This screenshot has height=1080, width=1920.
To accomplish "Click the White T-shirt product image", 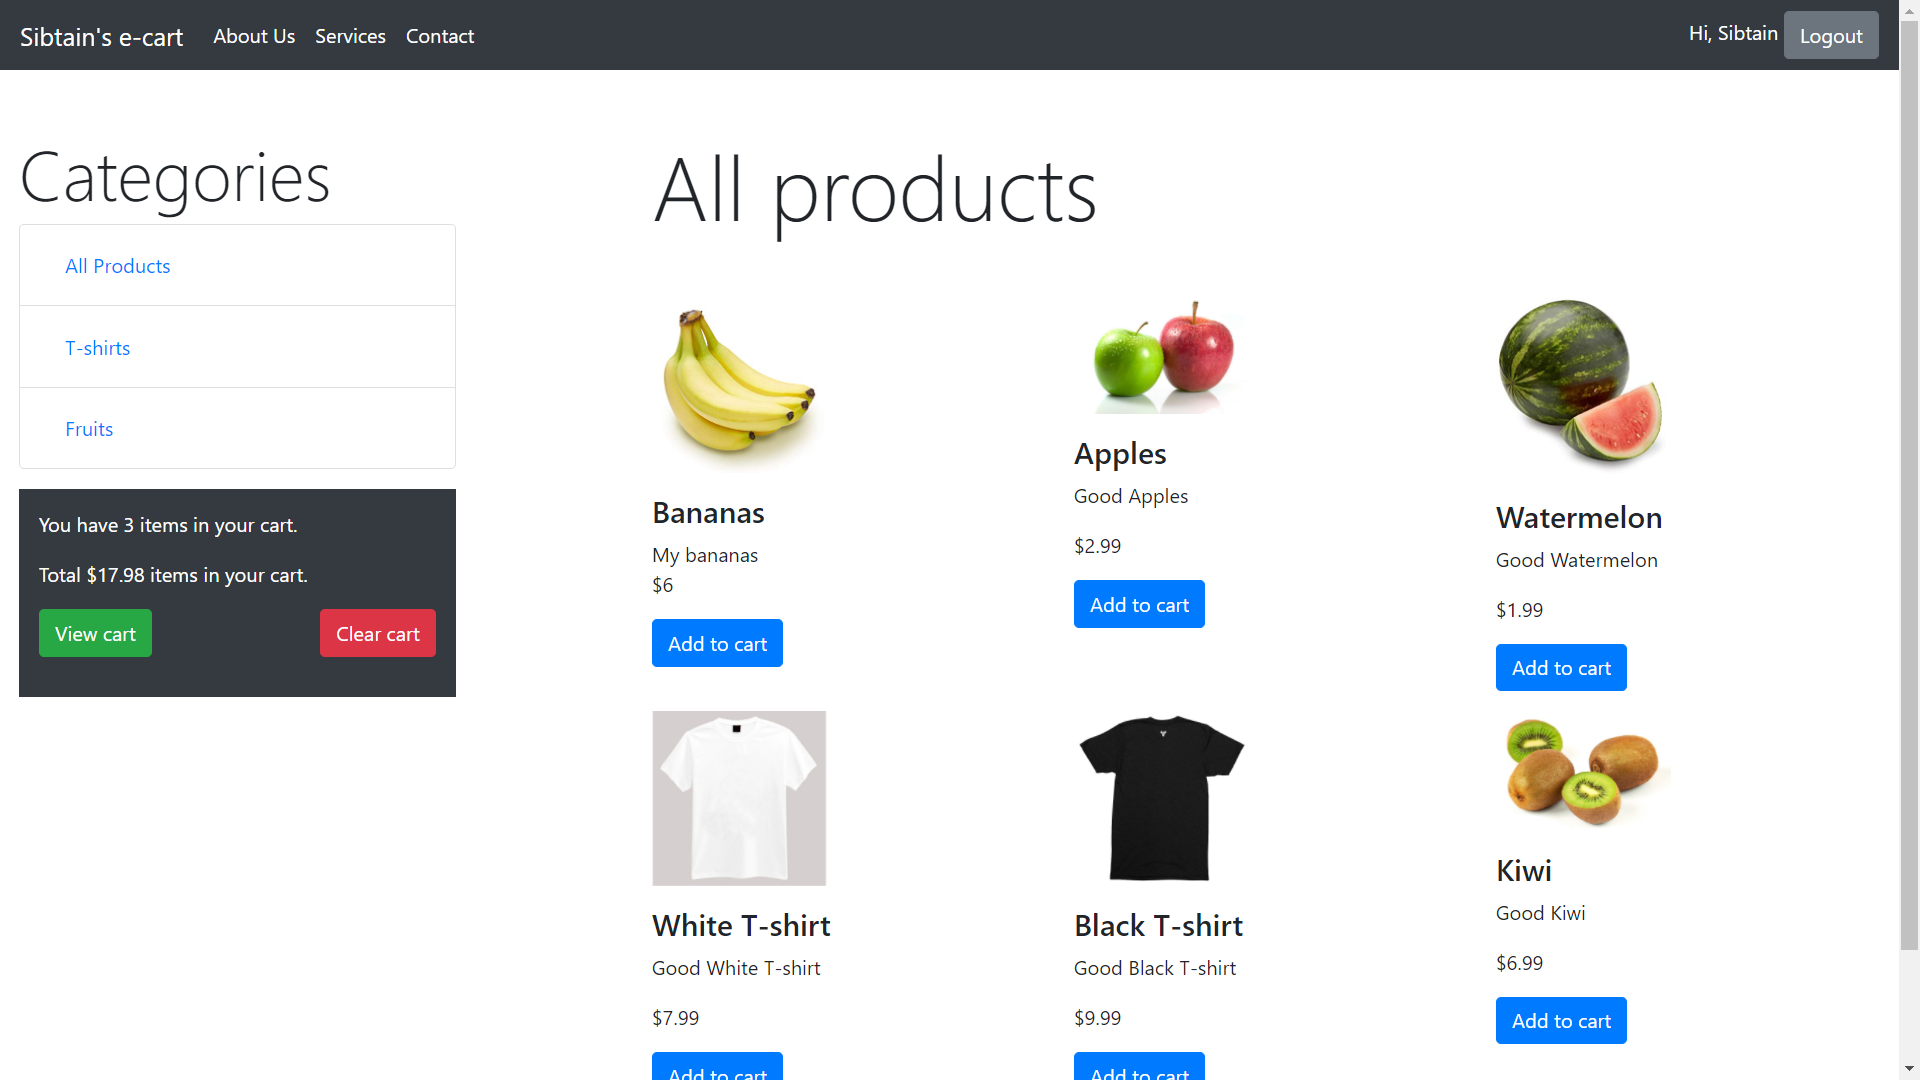I will pyautogui.click(x=739, y=798).
